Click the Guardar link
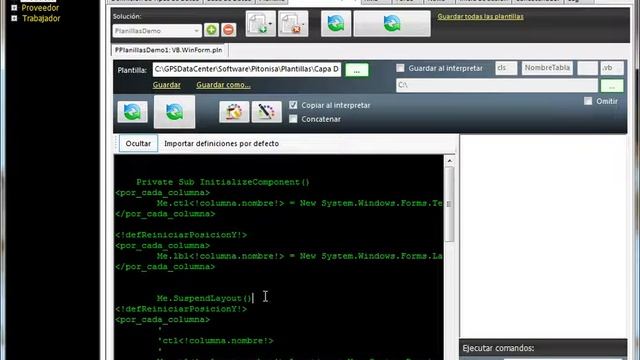Screen dimensions: 640x360 coord(167,85)
